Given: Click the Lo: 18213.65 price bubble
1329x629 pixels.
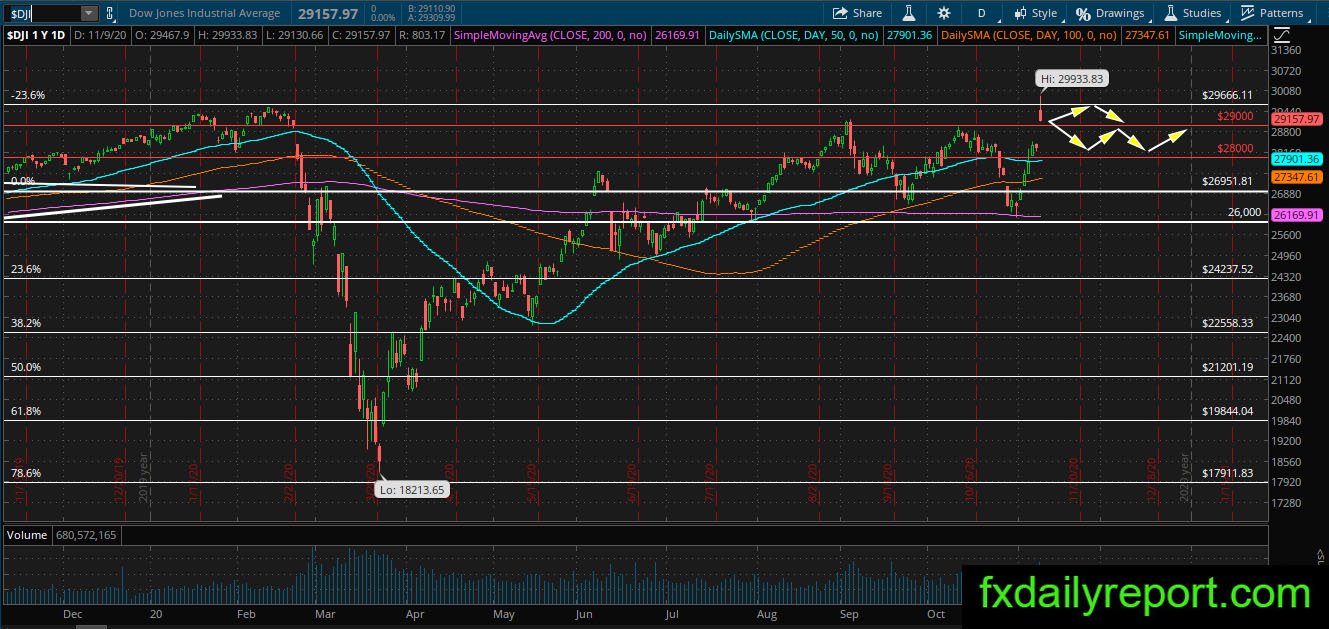Looking at the screenshot, I should click(410, 490).
